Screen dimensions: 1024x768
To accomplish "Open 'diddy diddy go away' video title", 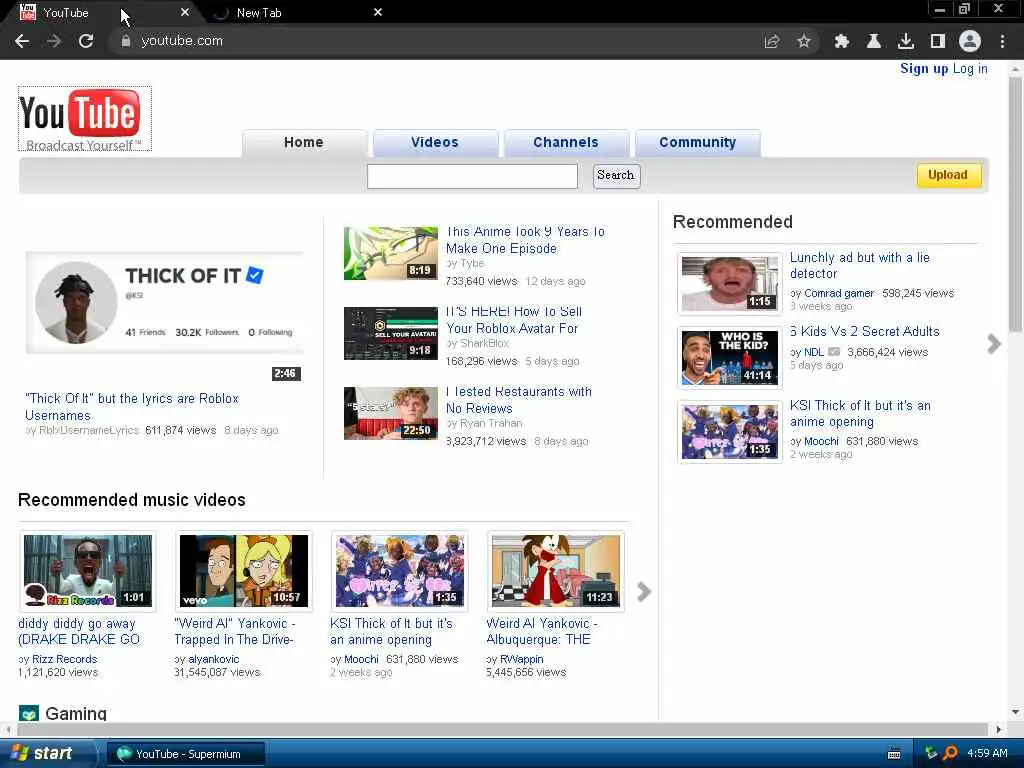I will (79, 632).
